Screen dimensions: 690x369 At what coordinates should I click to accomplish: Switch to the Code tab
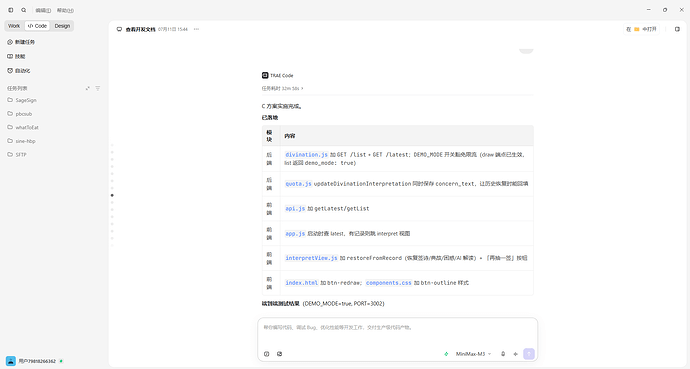[37, 26]
